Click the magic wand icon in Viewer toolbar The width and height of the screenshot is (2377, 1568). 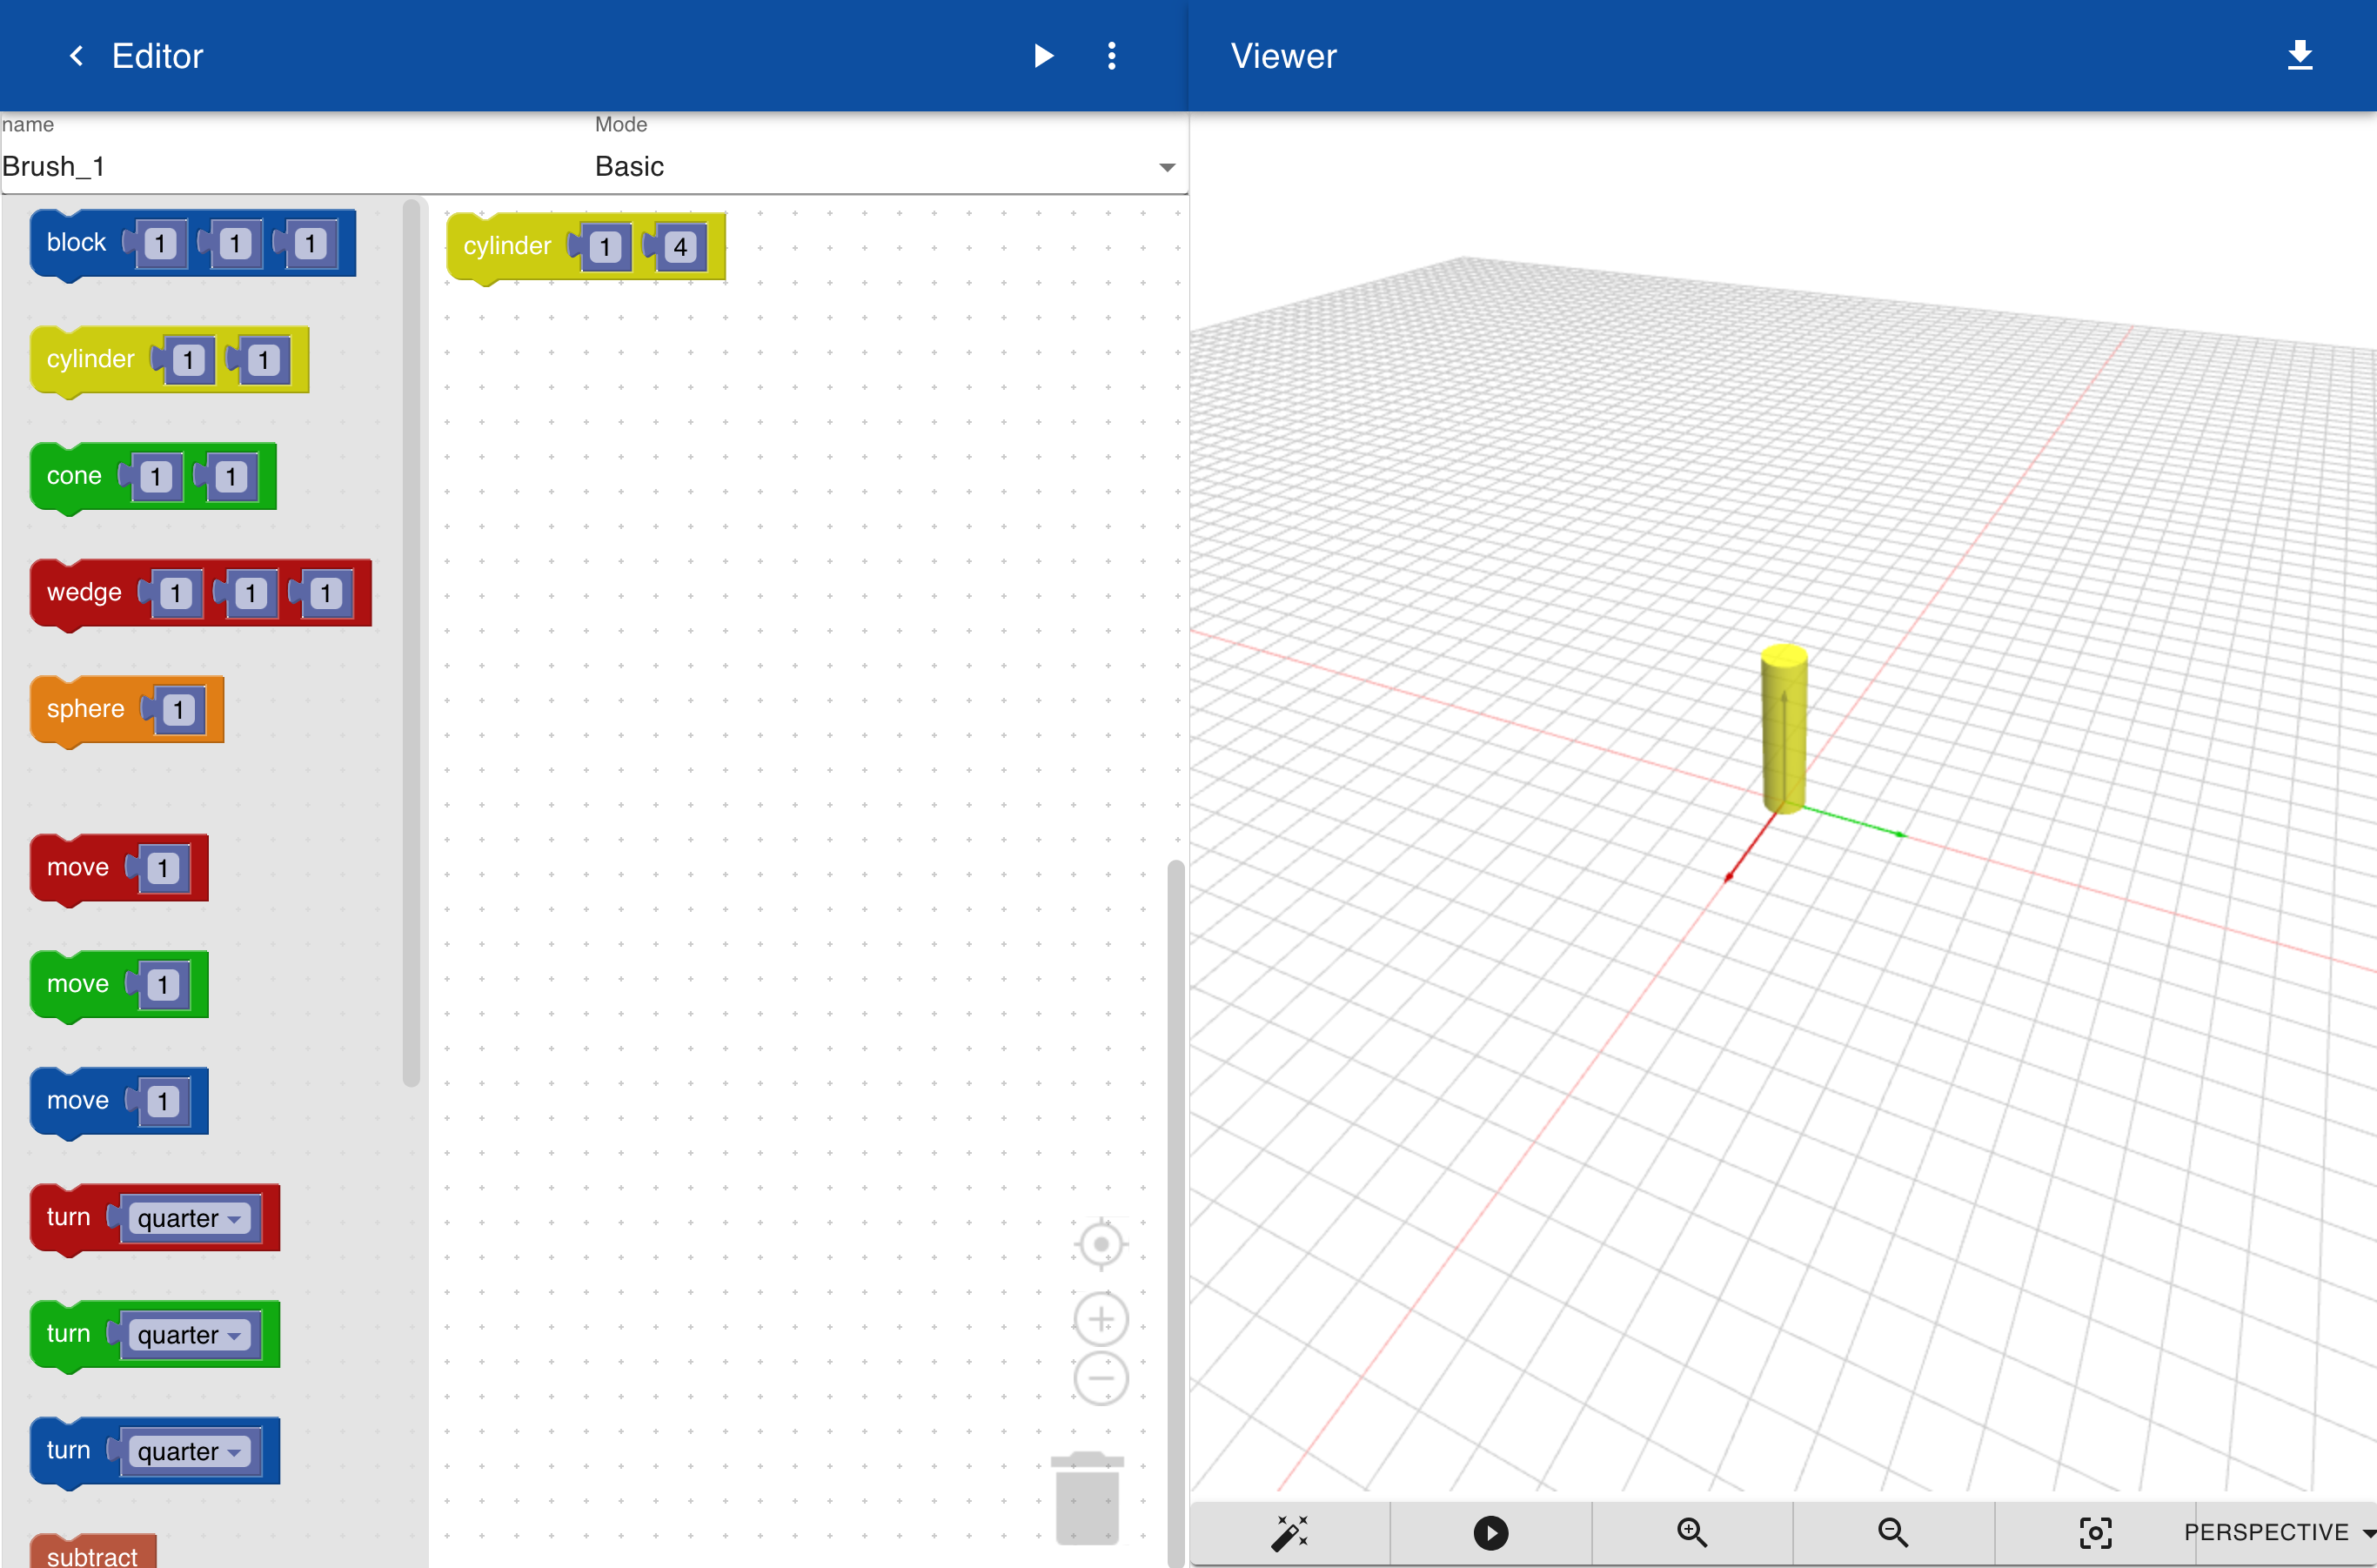tap(1290, 1532)
